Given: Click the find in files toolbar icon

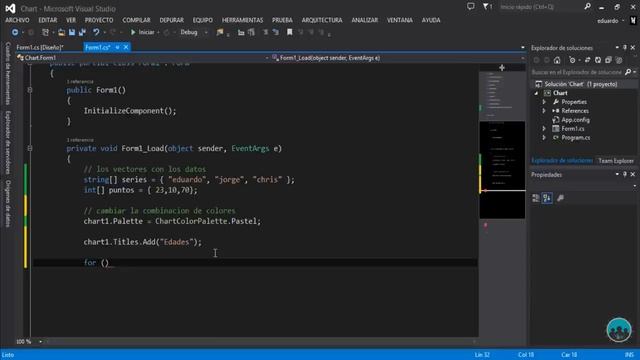Looking at the screenshot, I should 220,32.
